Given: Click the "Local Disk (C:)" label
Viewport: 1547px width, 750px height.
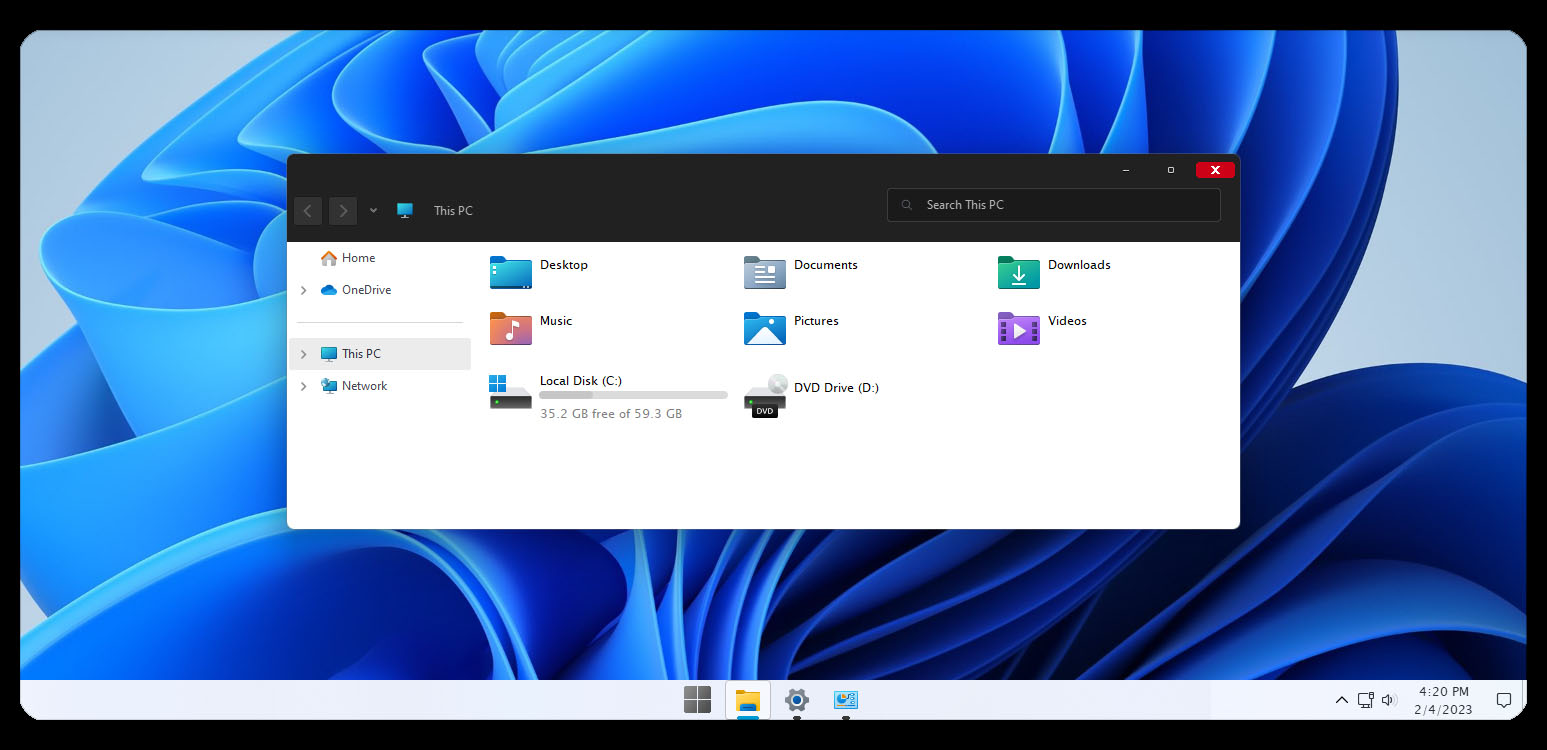Looking at the screenshot, I should click(581, 381).
